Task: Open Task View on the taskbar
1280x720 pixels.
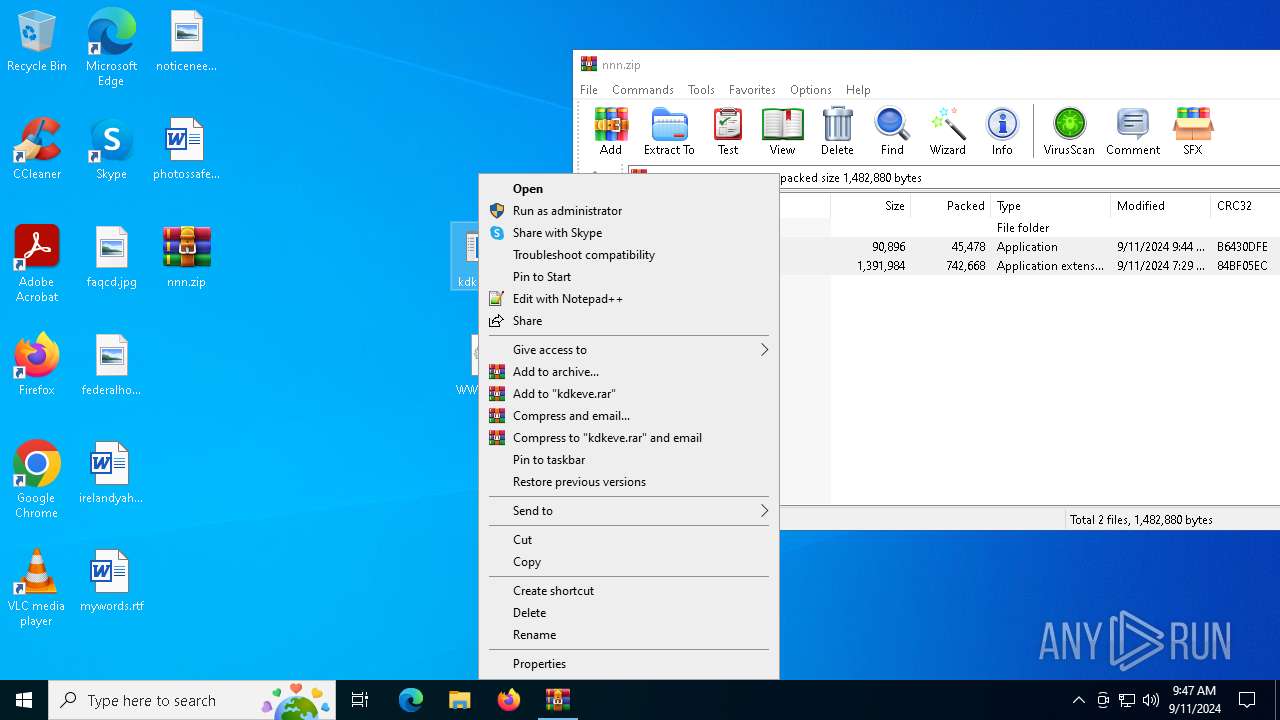Action: click(360, 700)
